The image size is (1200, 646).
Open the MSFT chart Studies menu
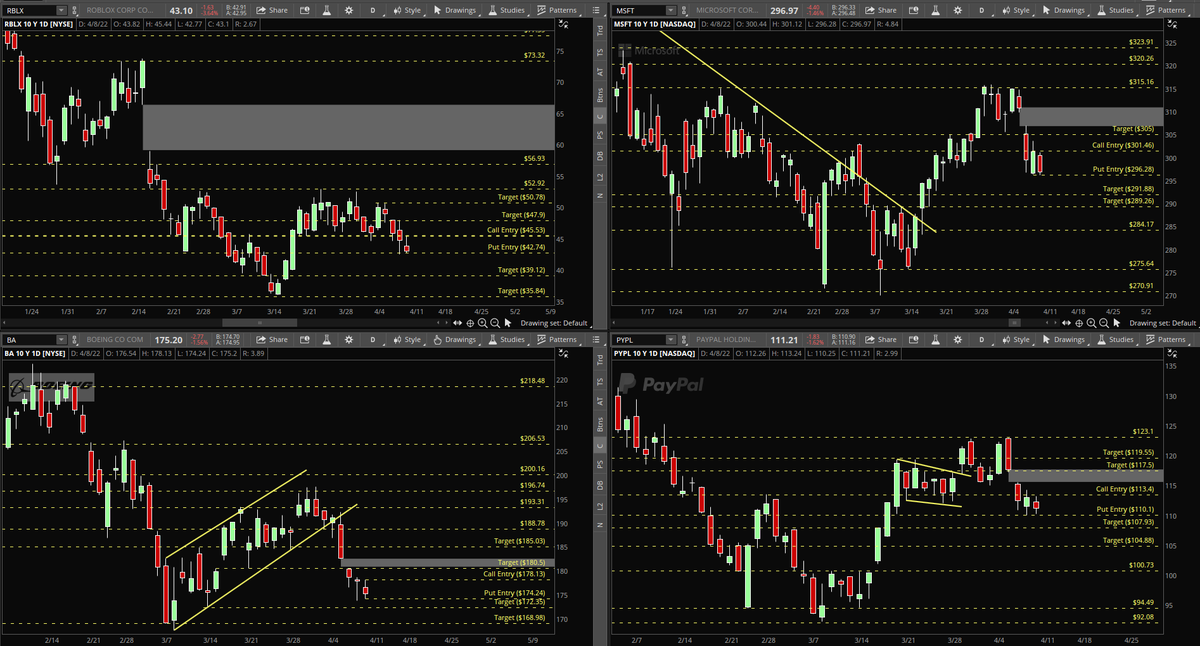point(1115,9)
